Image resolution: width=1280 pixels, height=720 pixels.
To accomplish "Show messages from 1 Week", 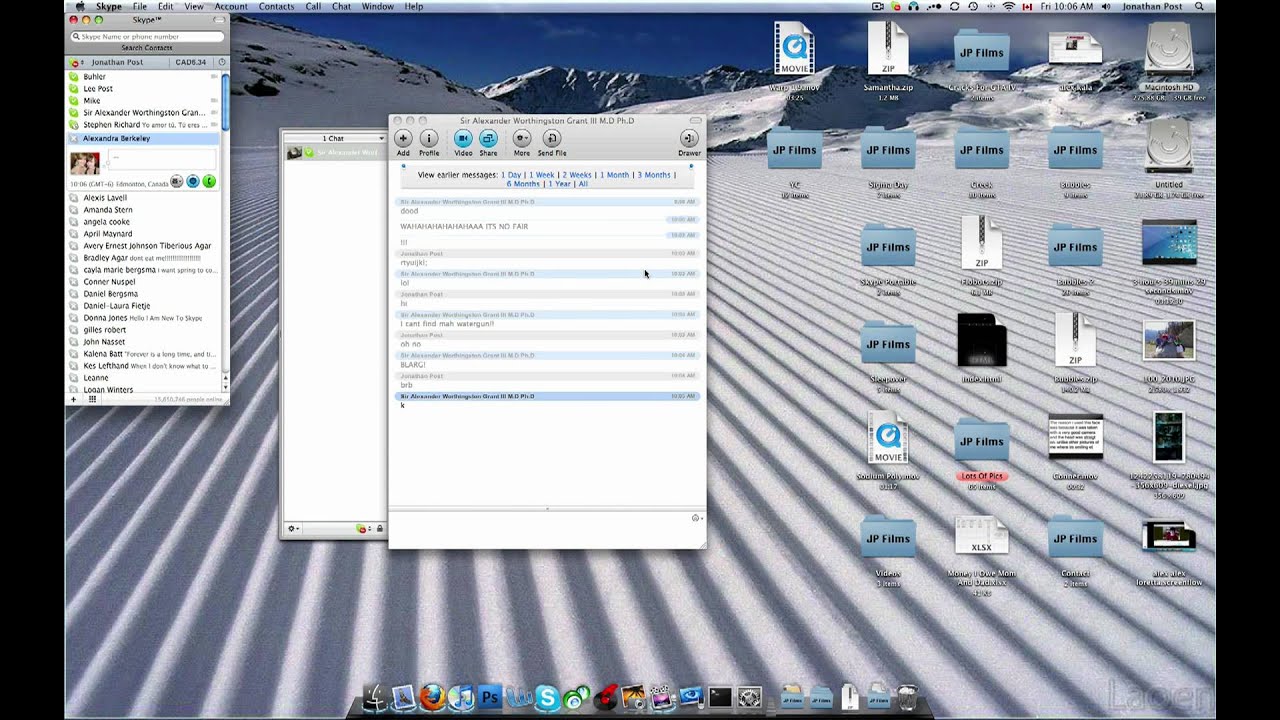I will pyautogui.click(x=541, y=175).
